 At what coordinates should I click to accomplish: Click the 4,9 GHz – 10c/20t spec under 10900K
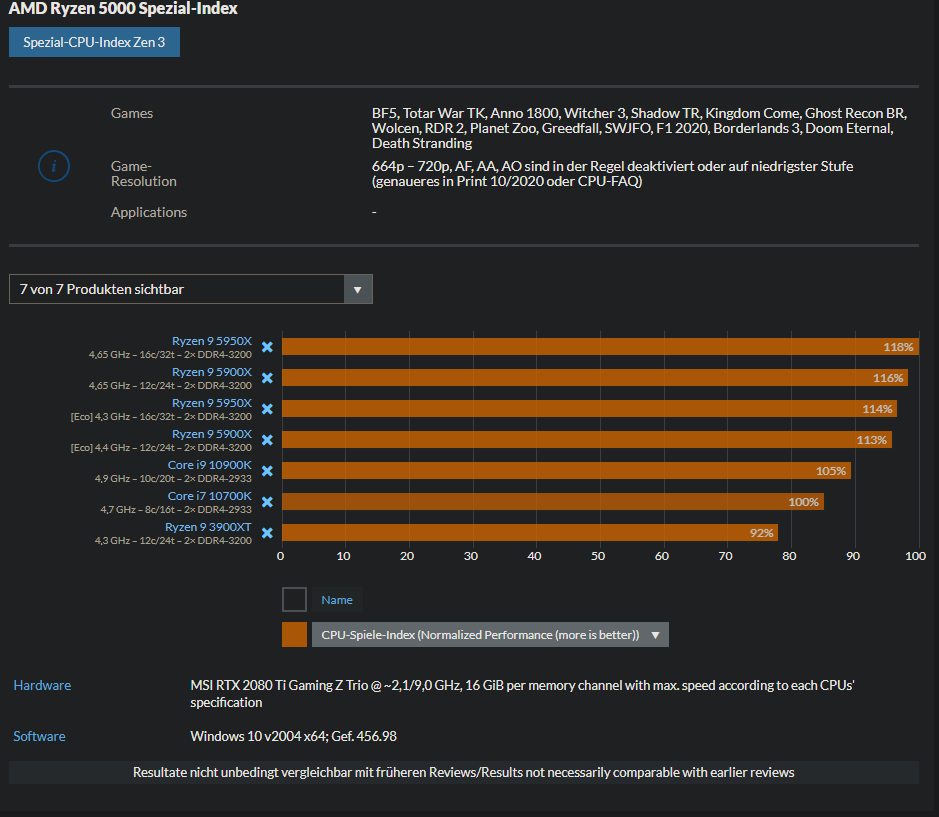pos(173,479)
